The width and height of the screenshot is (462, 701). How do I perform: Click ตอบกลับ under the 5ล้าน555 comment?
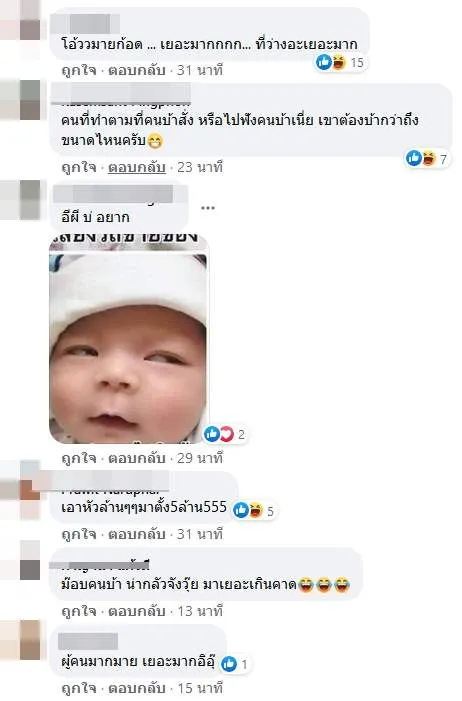(x=137, y=534)
